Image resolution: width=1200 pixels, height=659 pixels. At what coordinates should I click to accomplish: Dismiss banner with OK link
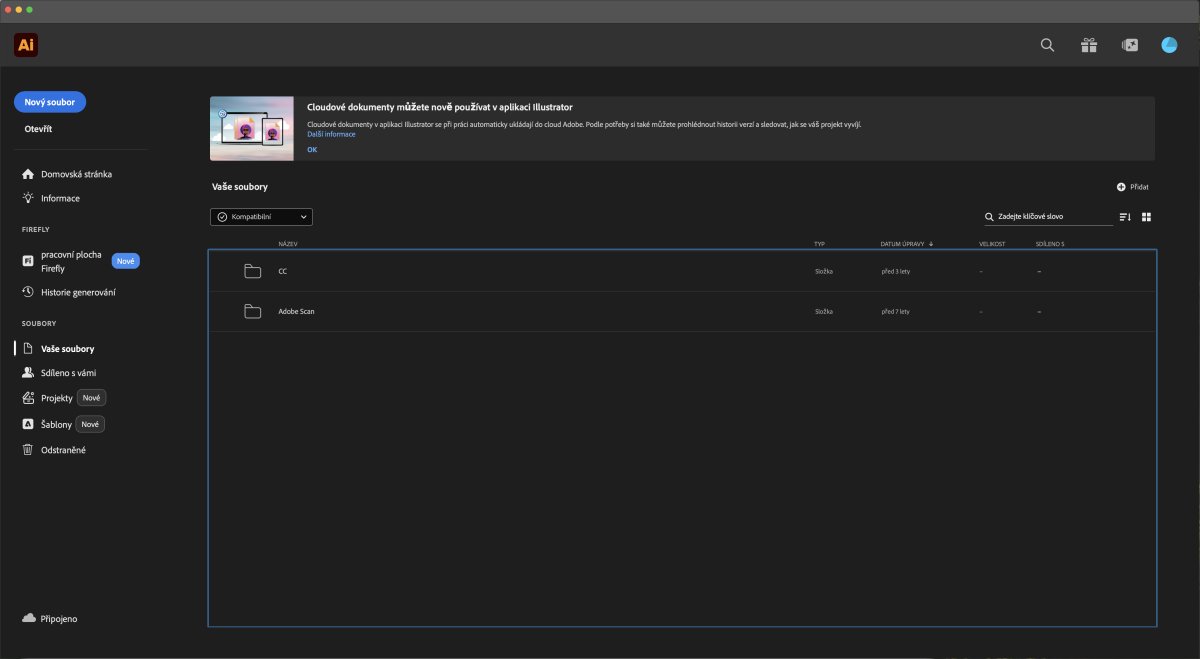[312, 149]
